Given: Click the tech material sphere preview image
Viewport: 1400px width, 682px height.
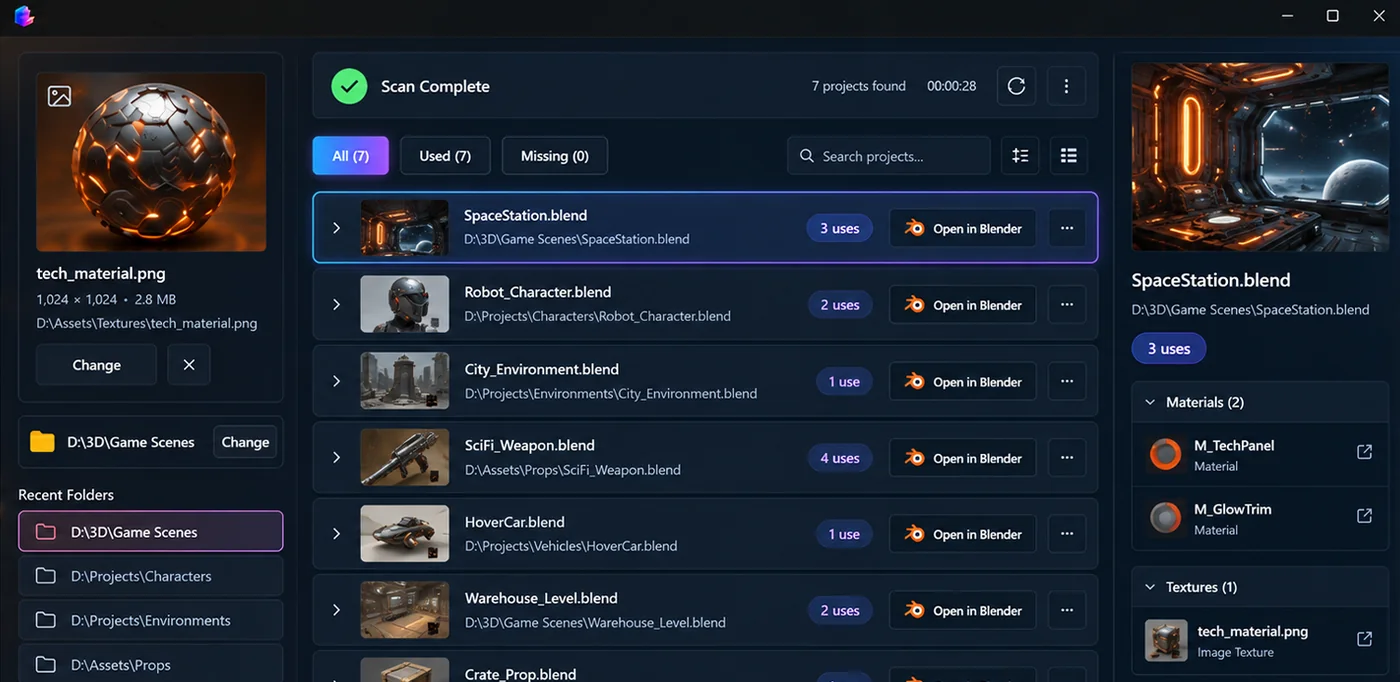Looking at the screenshot, I should [151, 162].
